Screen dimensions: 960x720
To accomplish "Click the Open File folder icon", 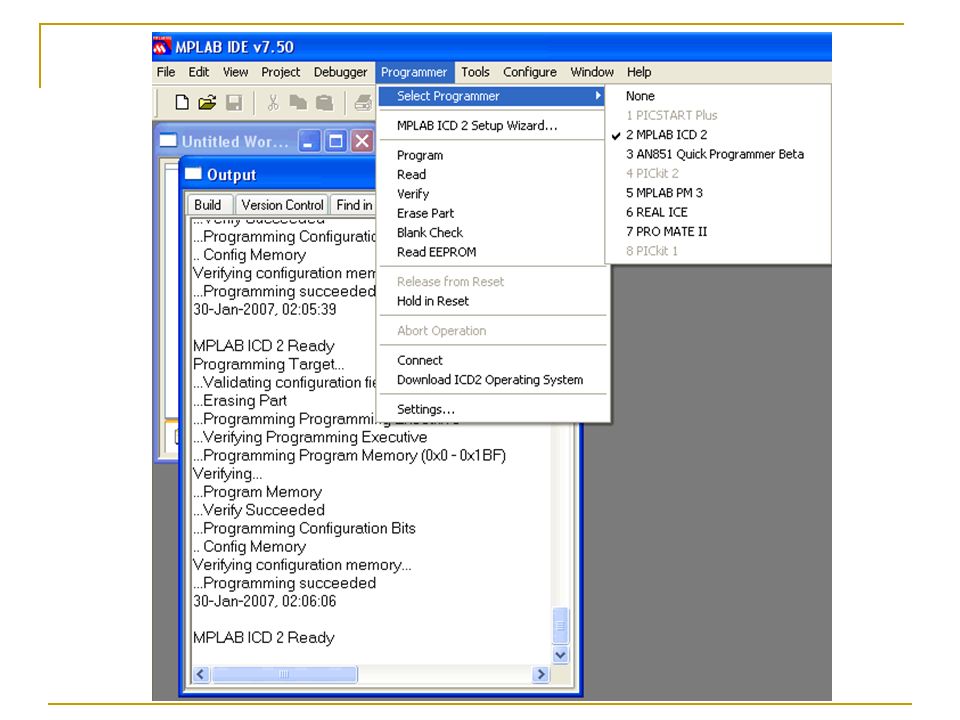I will click(208, 102).
